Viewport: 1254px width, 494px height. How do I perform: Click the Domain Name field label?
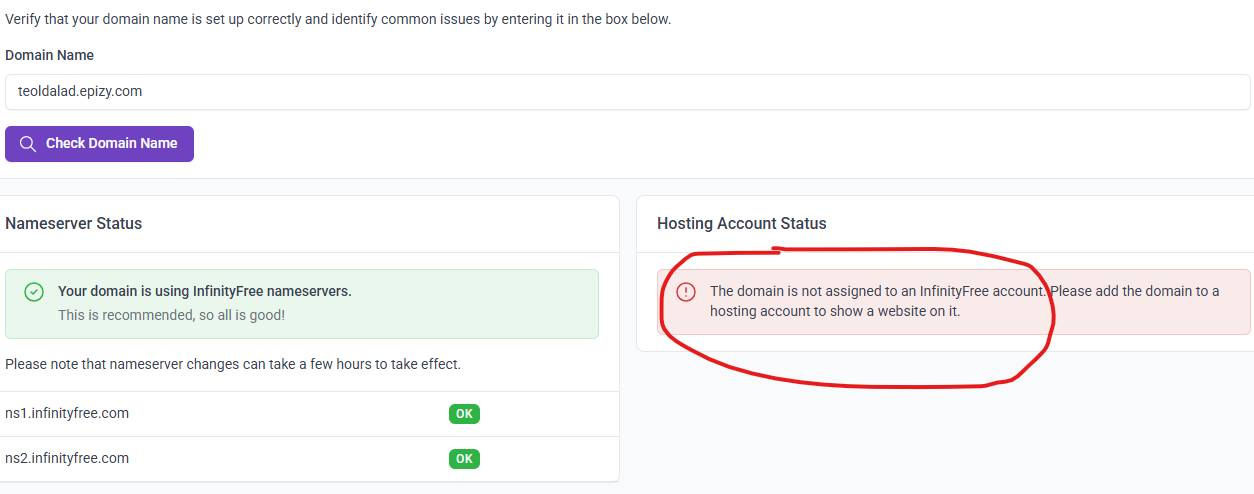click(x=50, y=55)
